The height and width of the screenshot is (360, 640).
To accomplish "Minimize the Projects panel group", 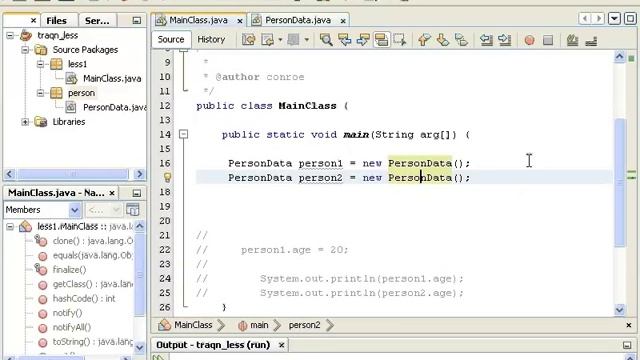I will click(x=137, y=20).
